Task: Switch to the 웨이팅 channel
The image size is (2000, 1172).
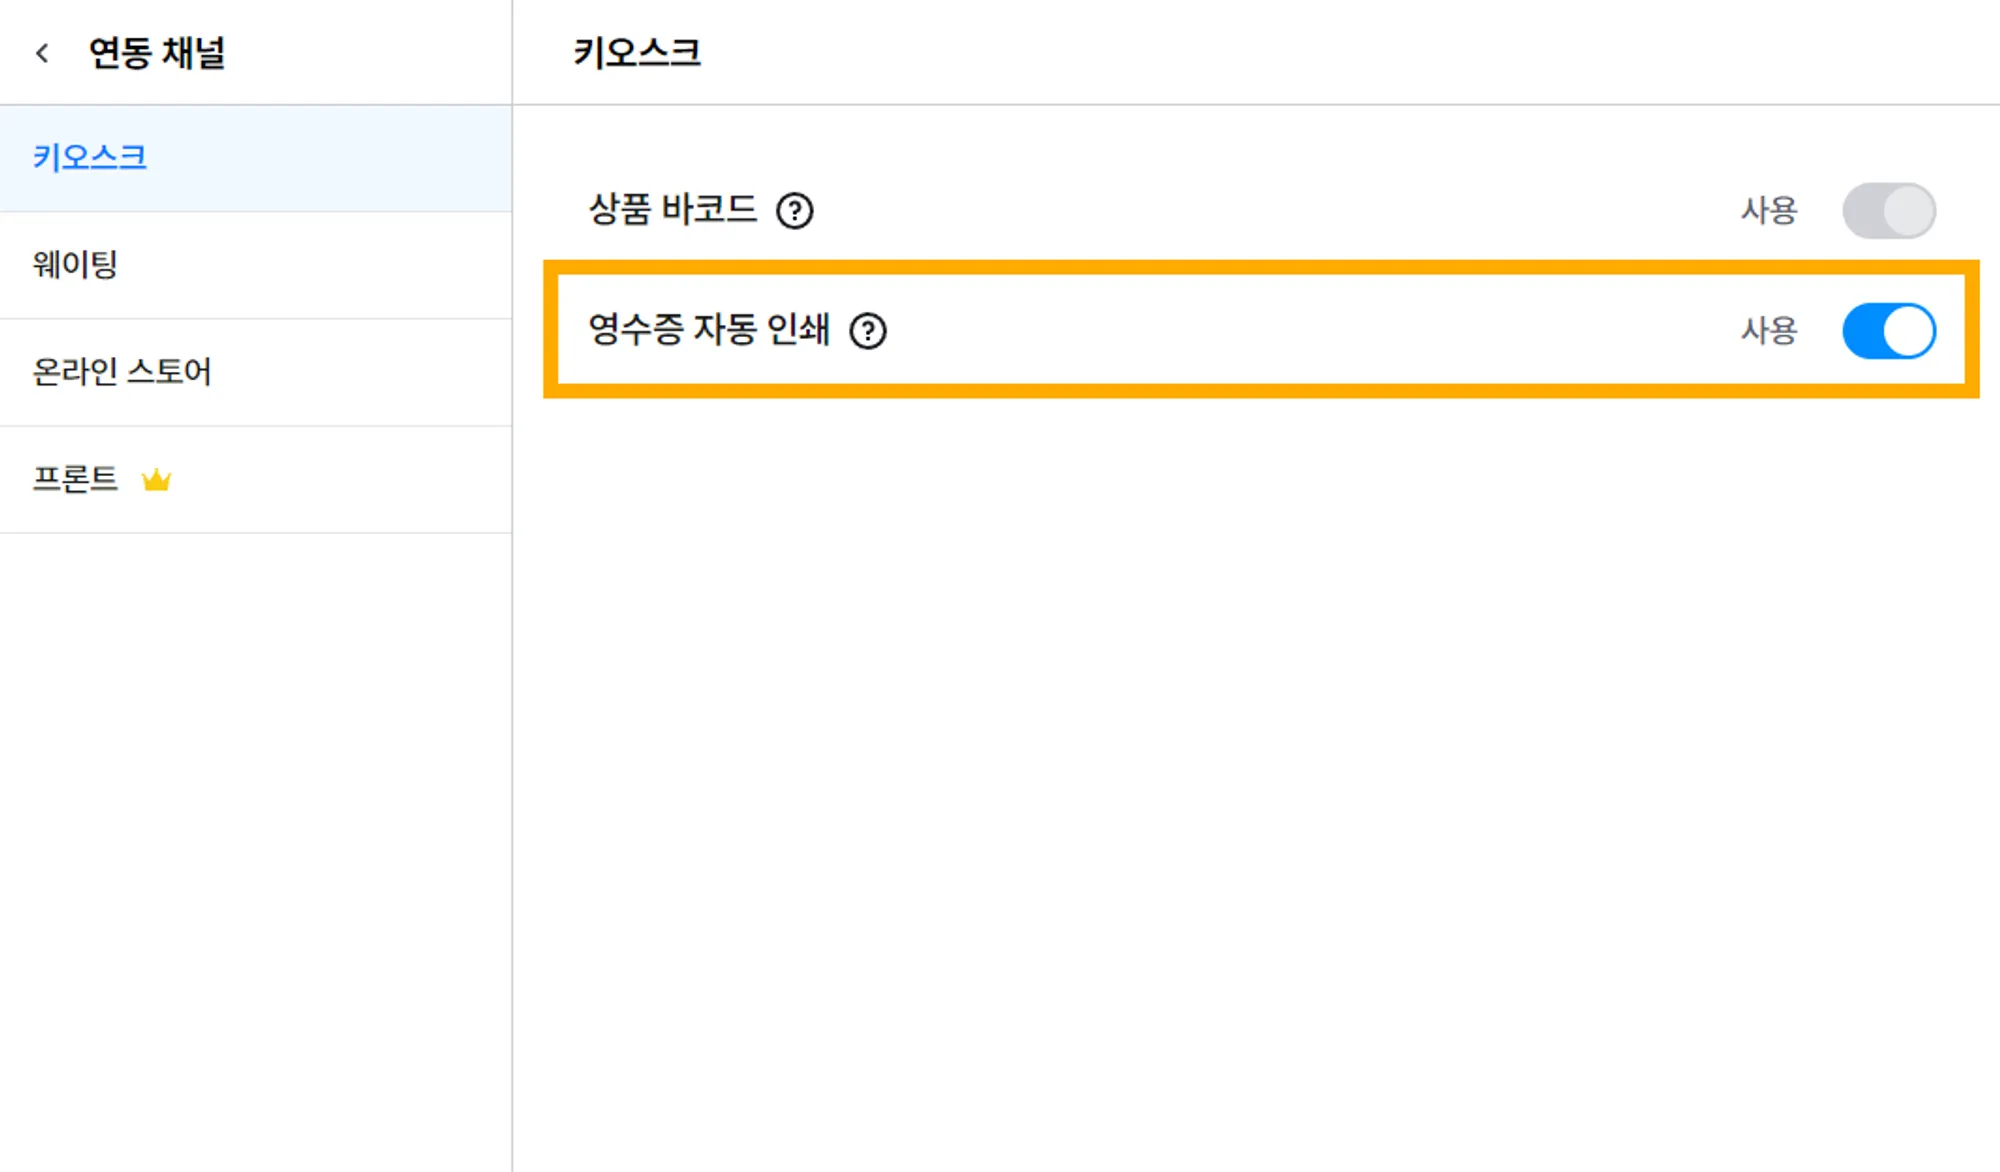Action: click(75, 265)
